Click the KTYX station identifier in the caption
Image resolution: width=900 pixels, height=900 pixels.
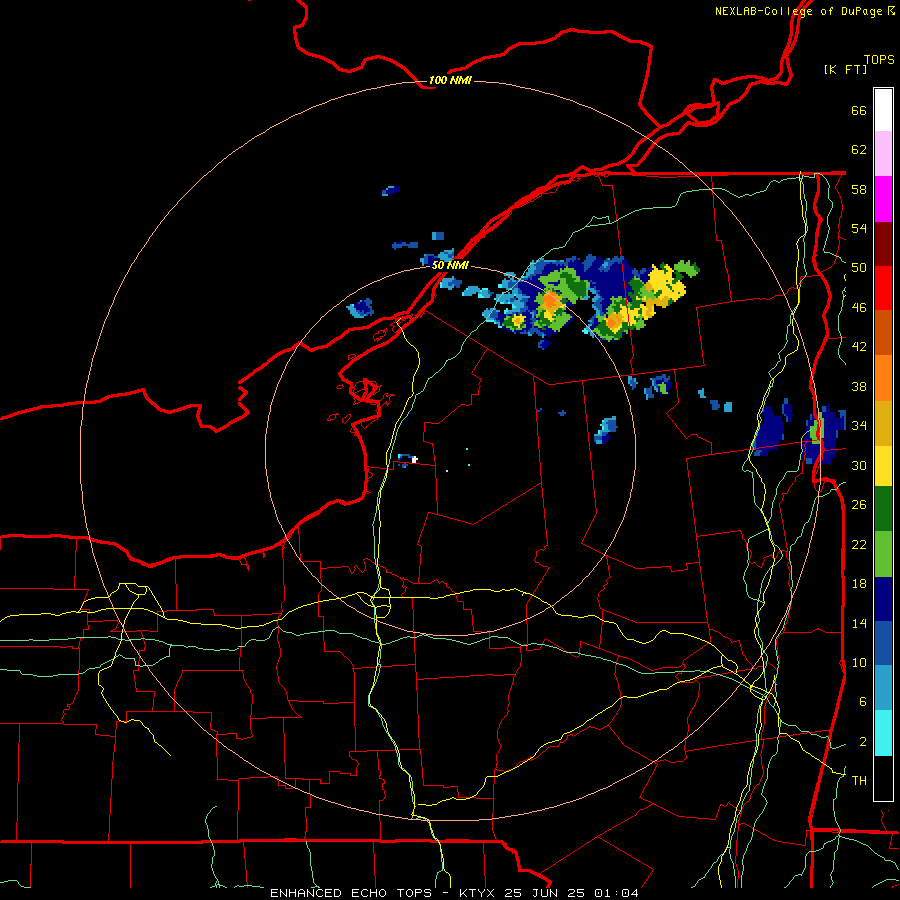tap(479, 893)
